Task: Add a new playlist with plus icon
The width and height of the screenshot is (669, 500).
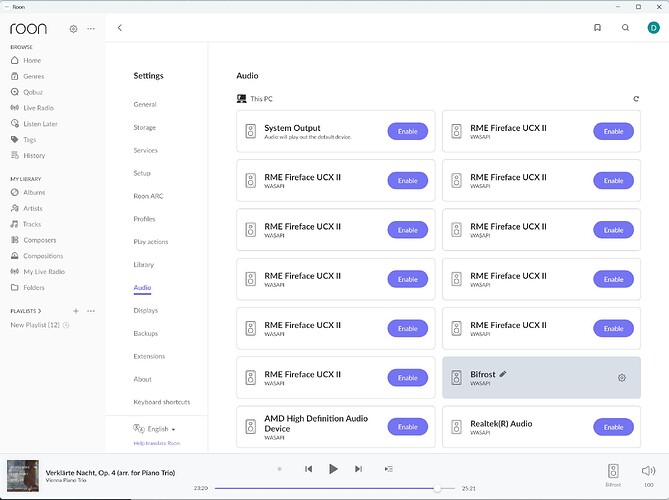Action: click(76, 311)
